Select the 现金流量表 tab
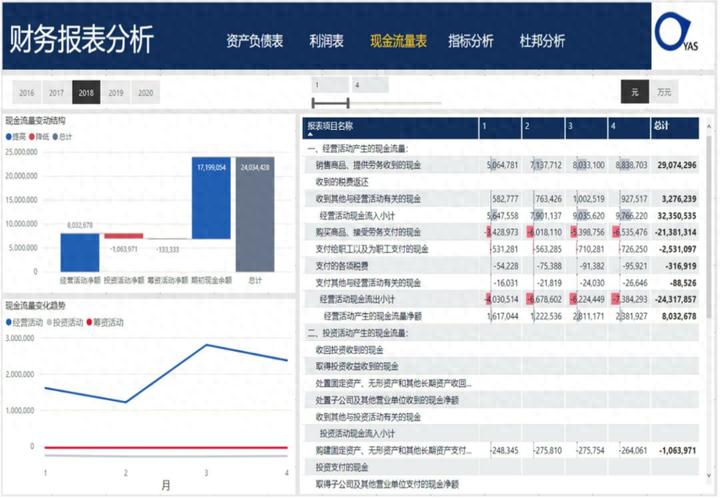Image resolution: width=720 pixels, height=499 pixels. (x=398, y=41)
